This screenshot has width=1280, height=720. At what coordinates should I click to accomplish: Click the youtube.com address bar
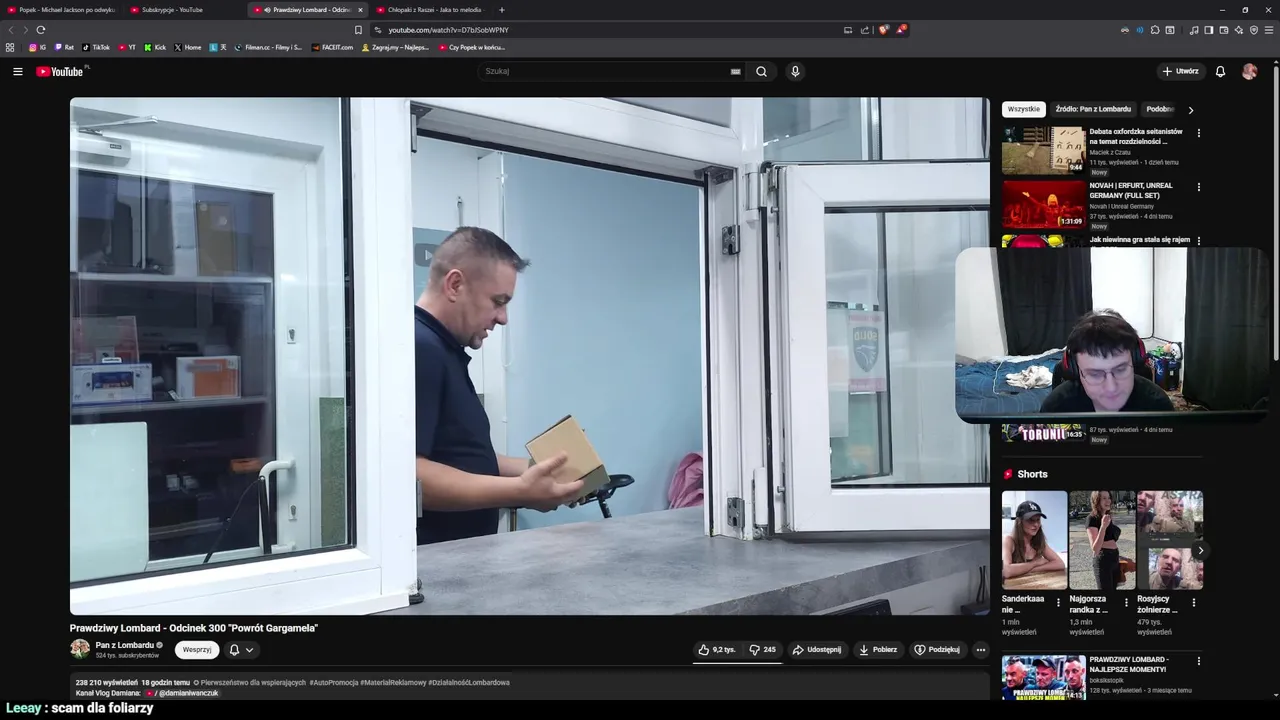tap(610, 30)
